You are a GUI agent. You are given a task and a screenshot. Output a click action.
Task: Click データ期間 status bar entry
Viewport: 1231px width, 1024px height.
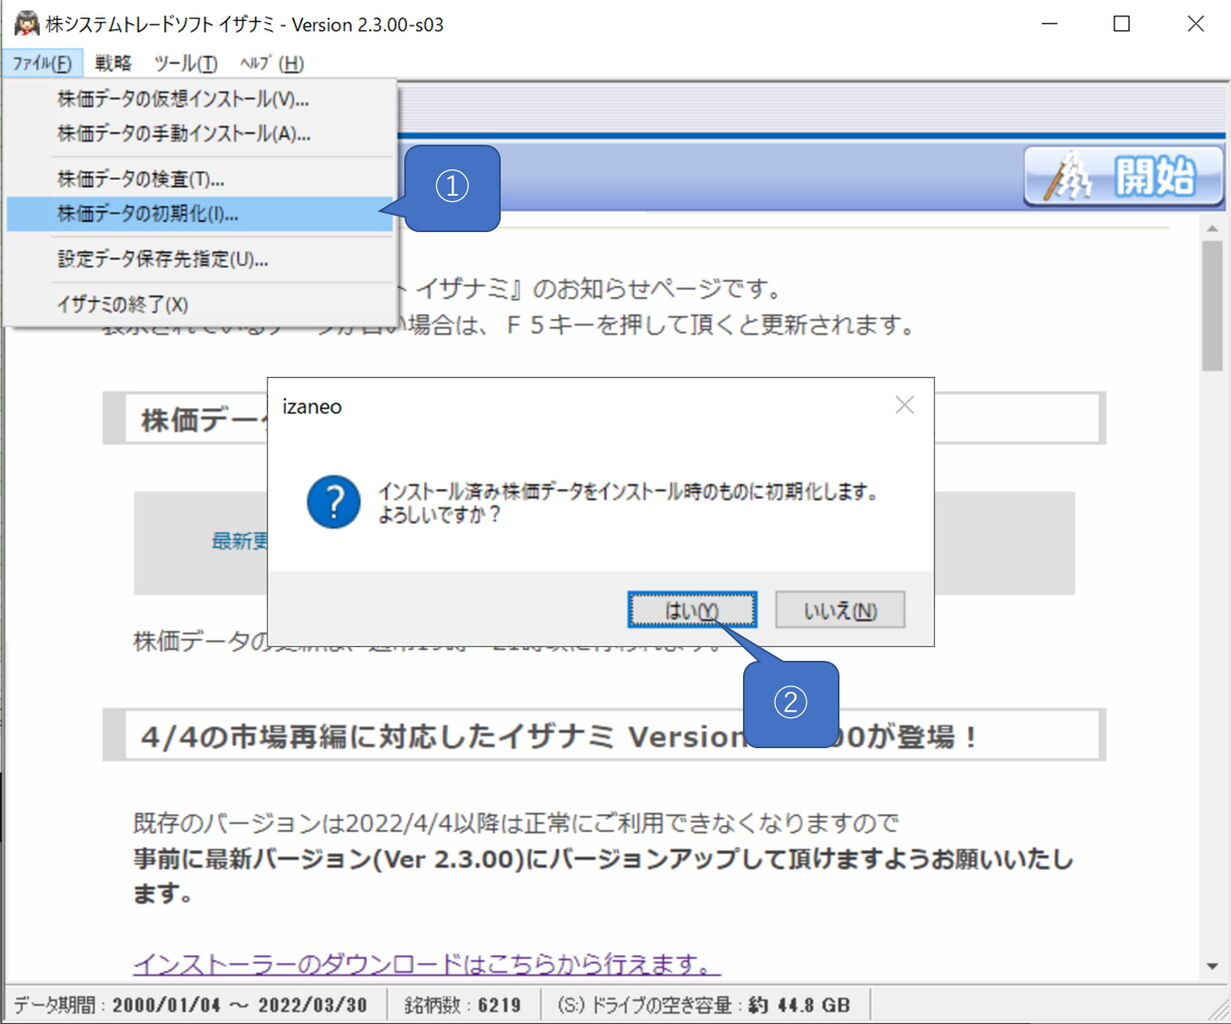coord(190,1004)
